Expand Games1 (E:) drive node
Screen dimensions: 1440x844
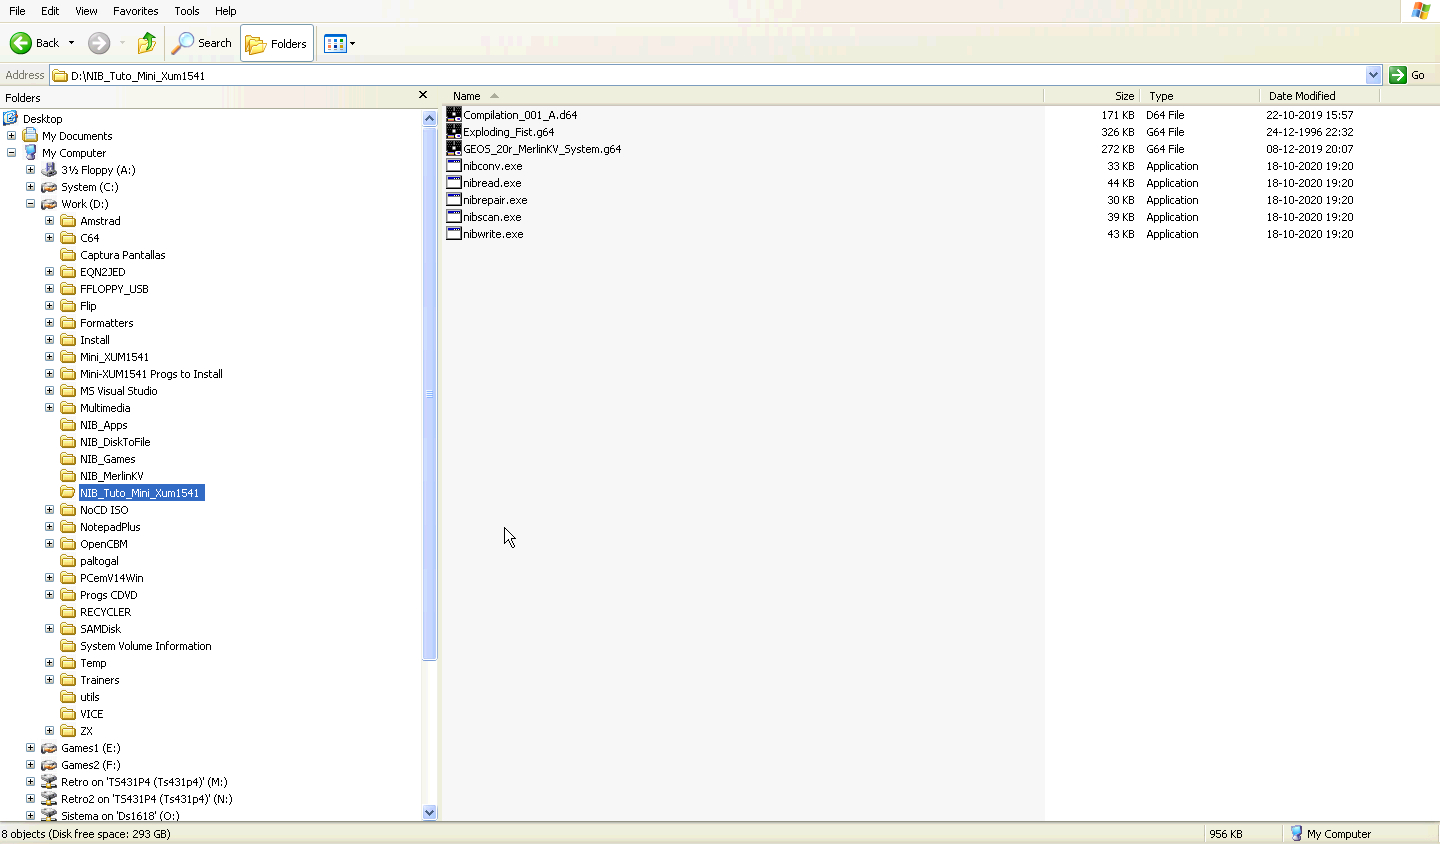click(30, 747)
